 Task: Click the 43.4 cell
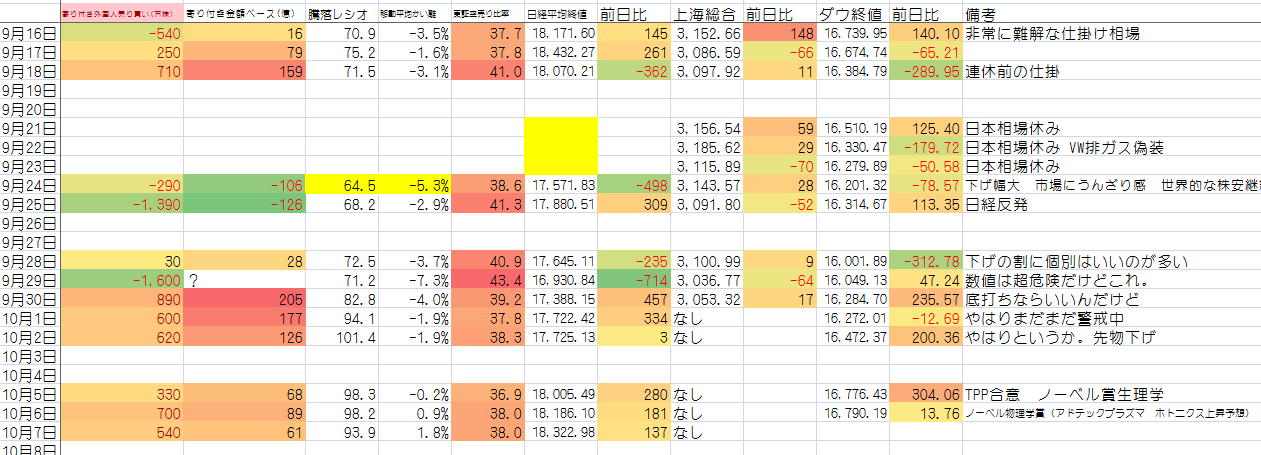[488, 280]
